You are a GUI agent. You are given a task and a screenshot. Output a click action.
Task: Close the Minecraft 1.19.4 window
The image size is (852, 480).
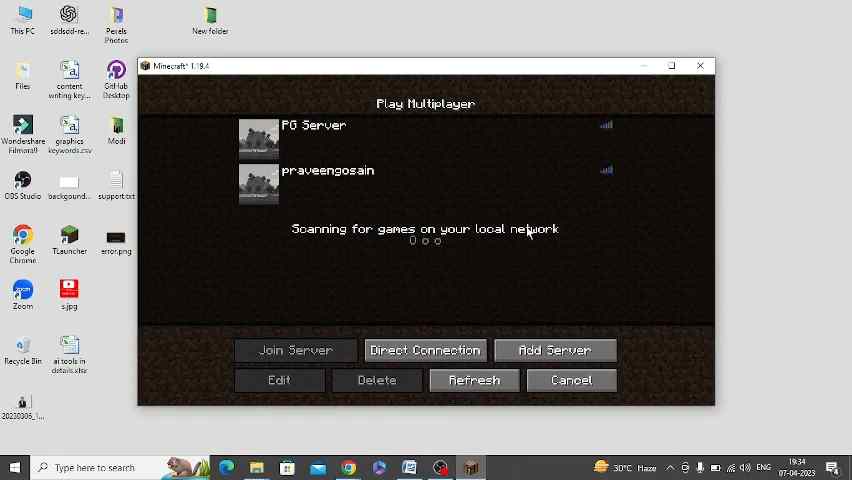[x=700, y=66]
